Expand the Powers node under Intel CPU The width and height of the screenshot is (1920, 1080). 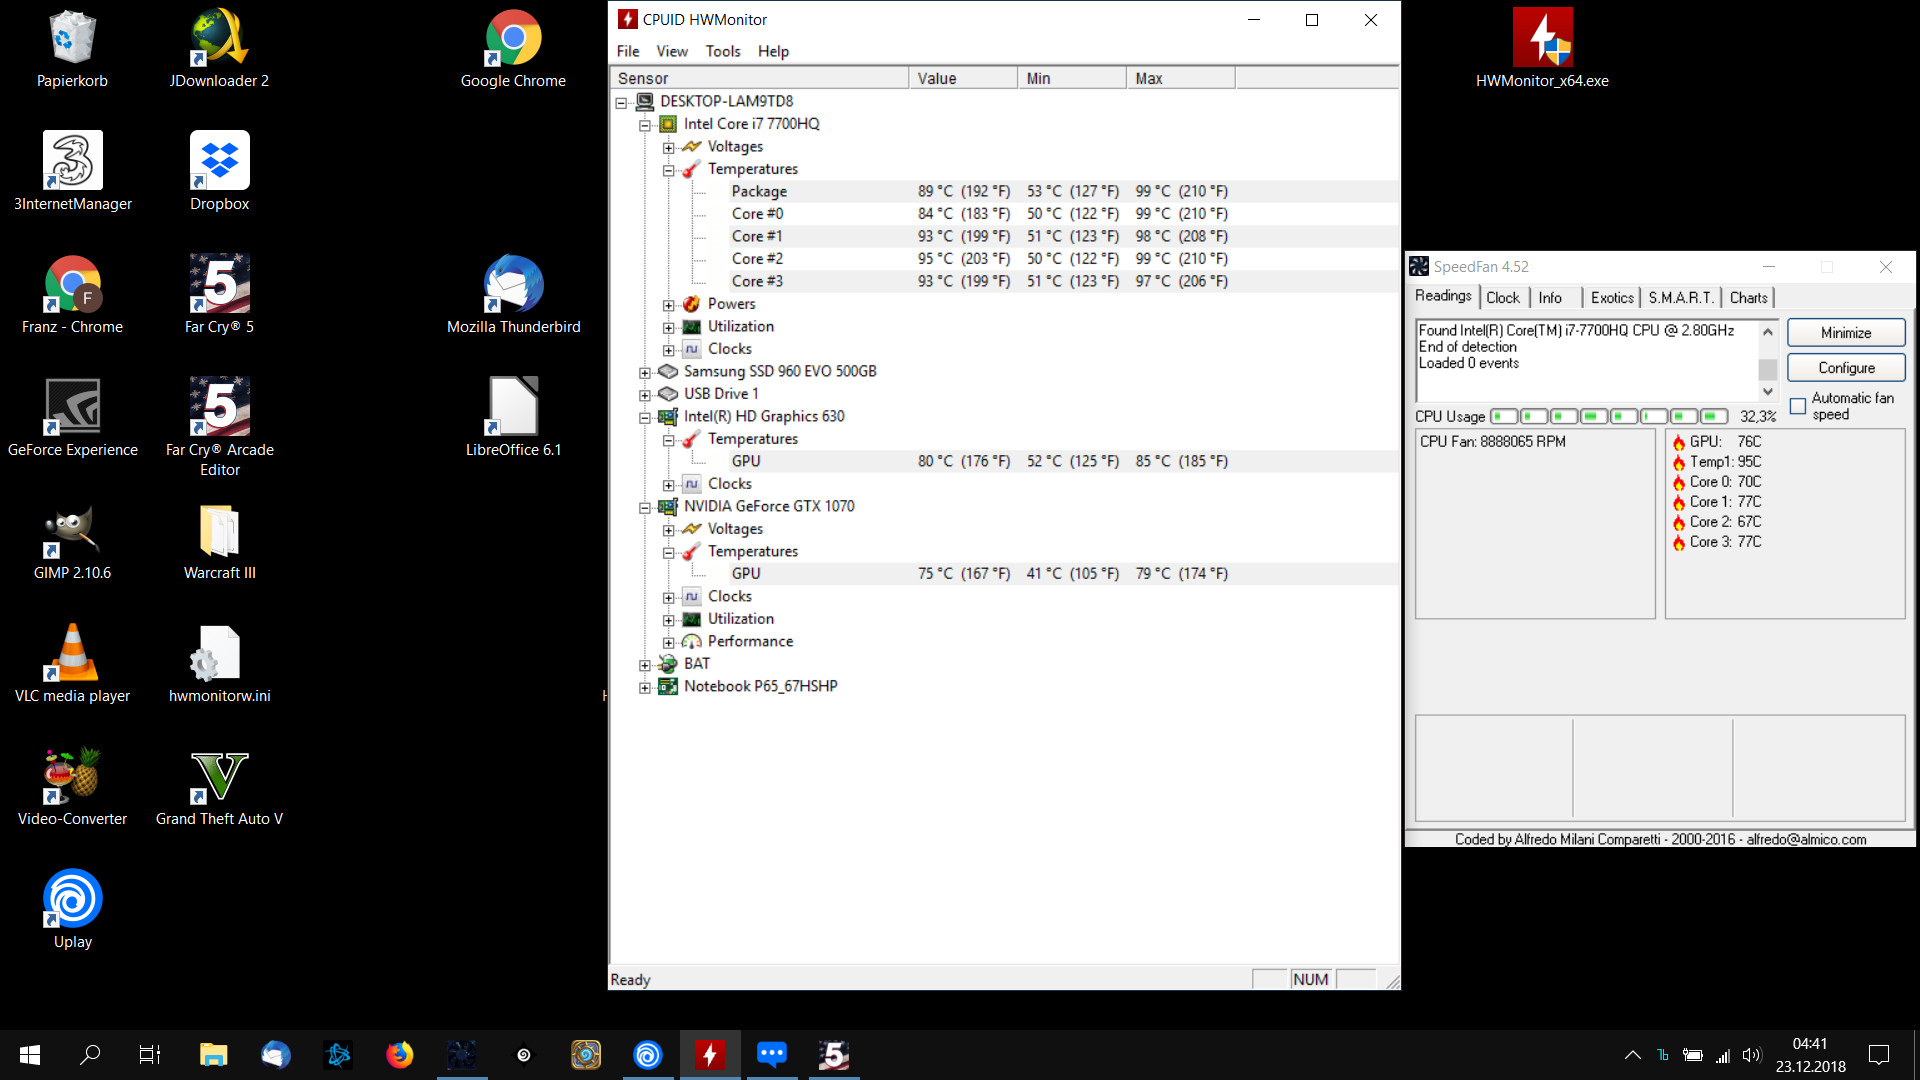point(669,305)
